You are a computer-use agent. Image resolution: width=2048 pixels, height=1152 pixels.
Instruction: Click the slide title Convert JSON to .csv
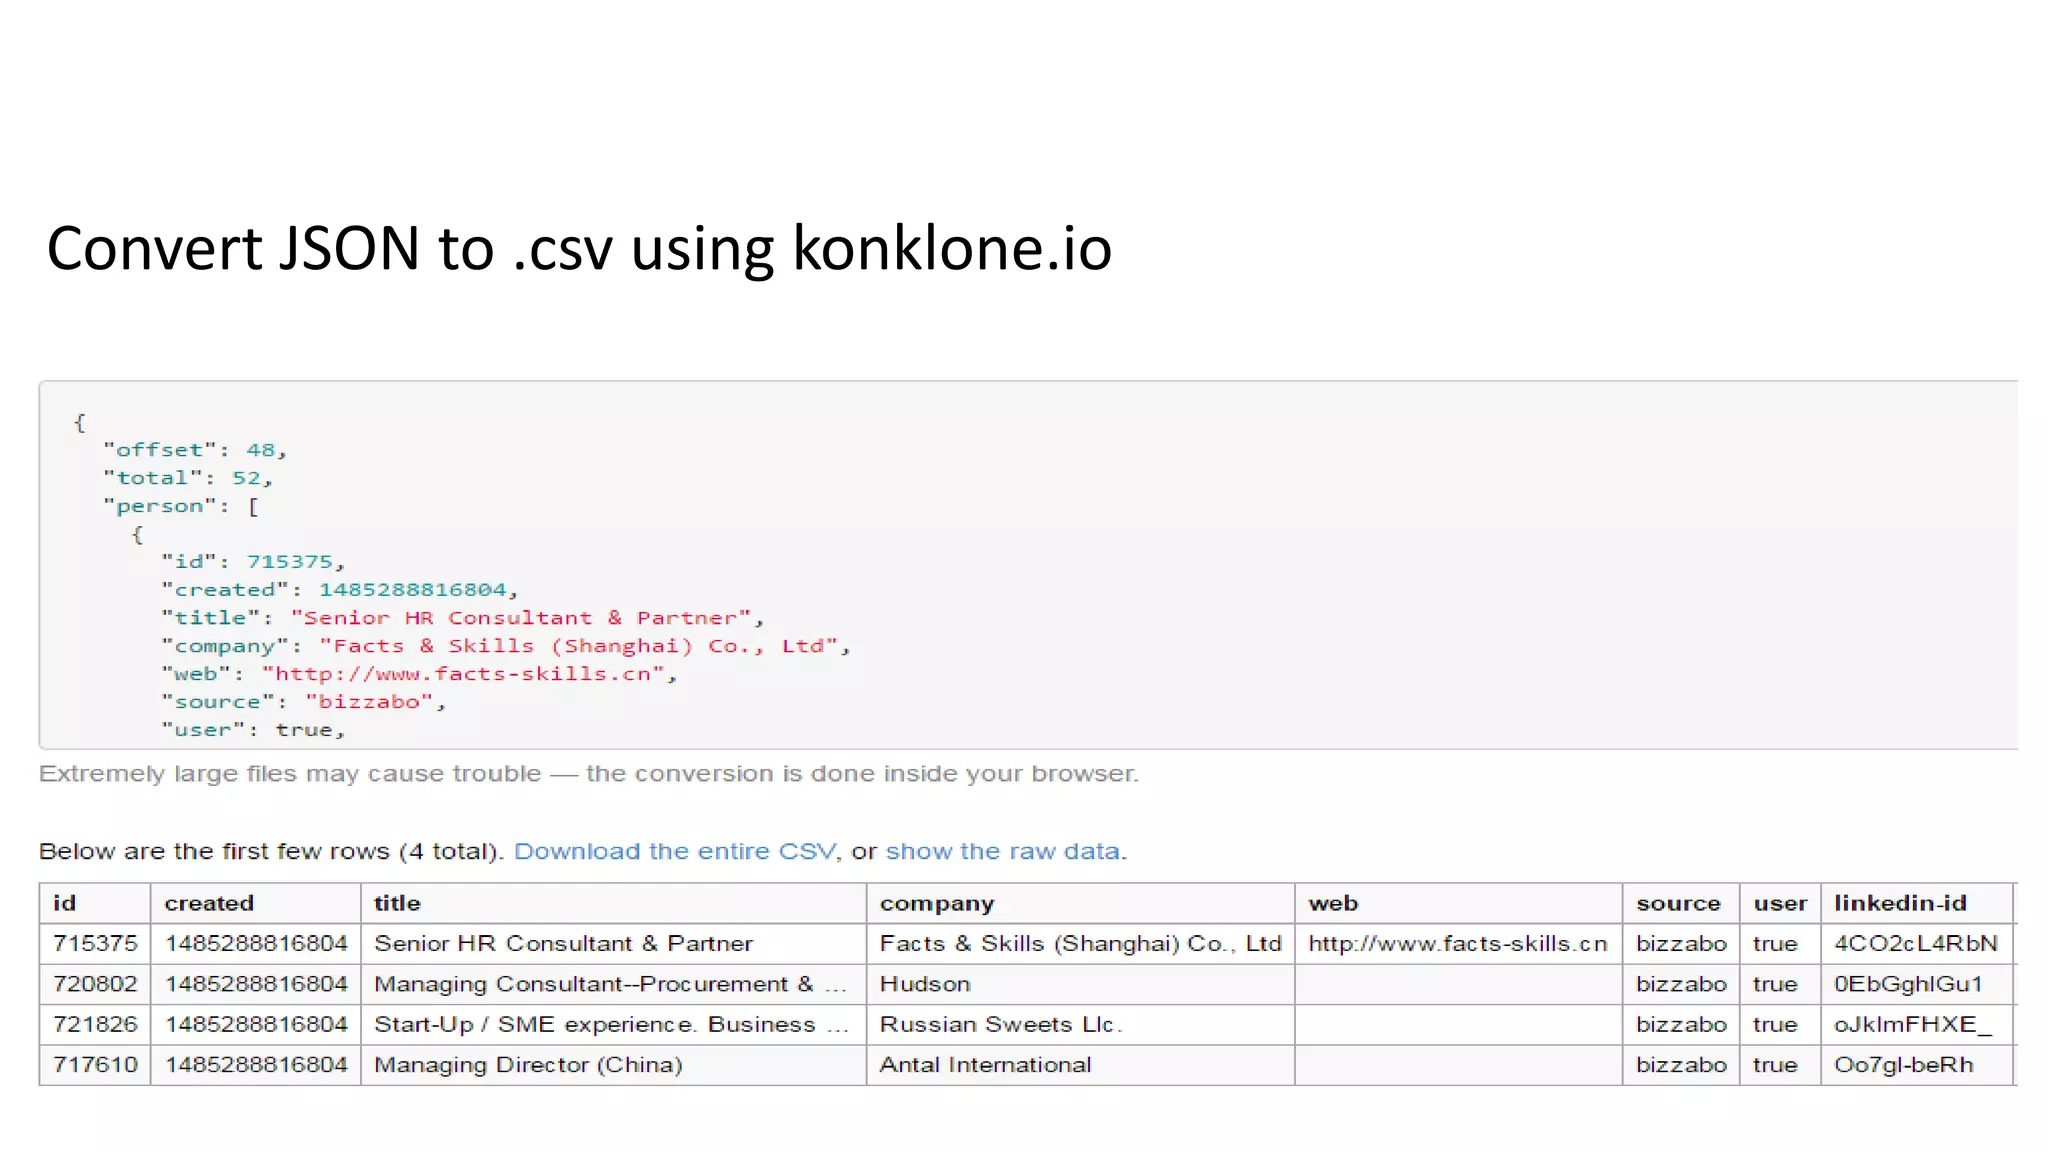578,248
